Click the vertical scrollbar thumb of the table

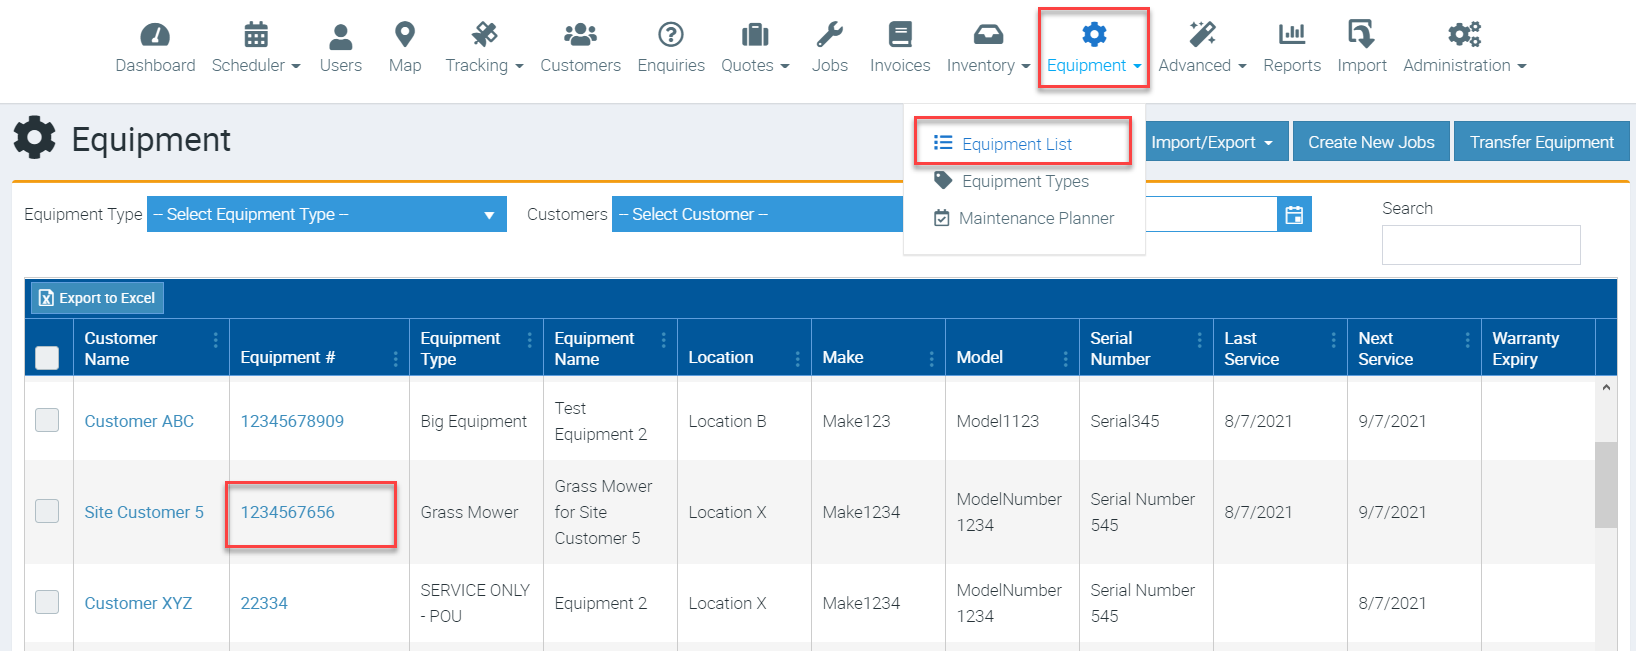(x=1605, y=484)
